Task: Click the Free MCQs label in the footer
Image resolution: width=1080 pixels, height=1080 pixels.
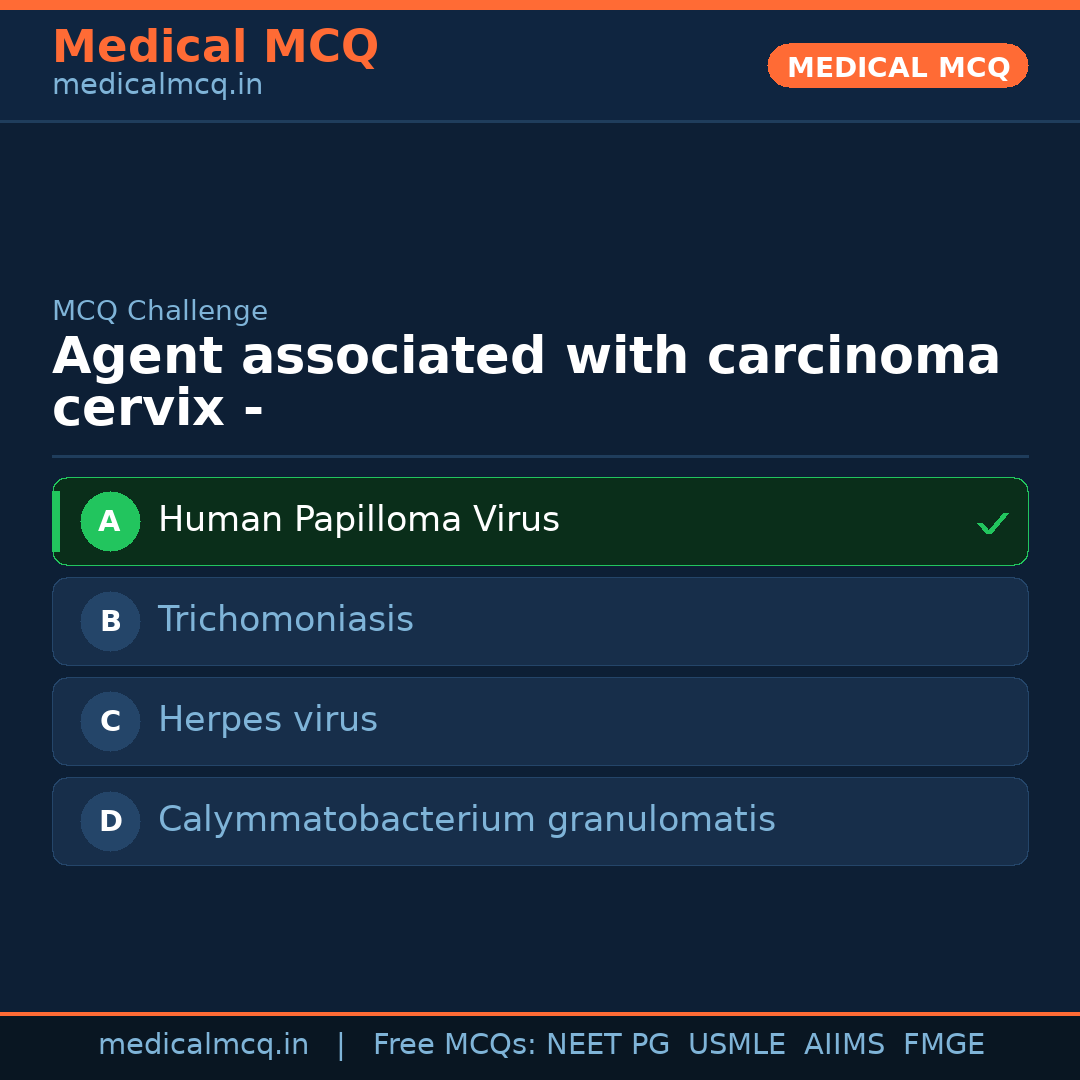Action: click(455, 1045)
